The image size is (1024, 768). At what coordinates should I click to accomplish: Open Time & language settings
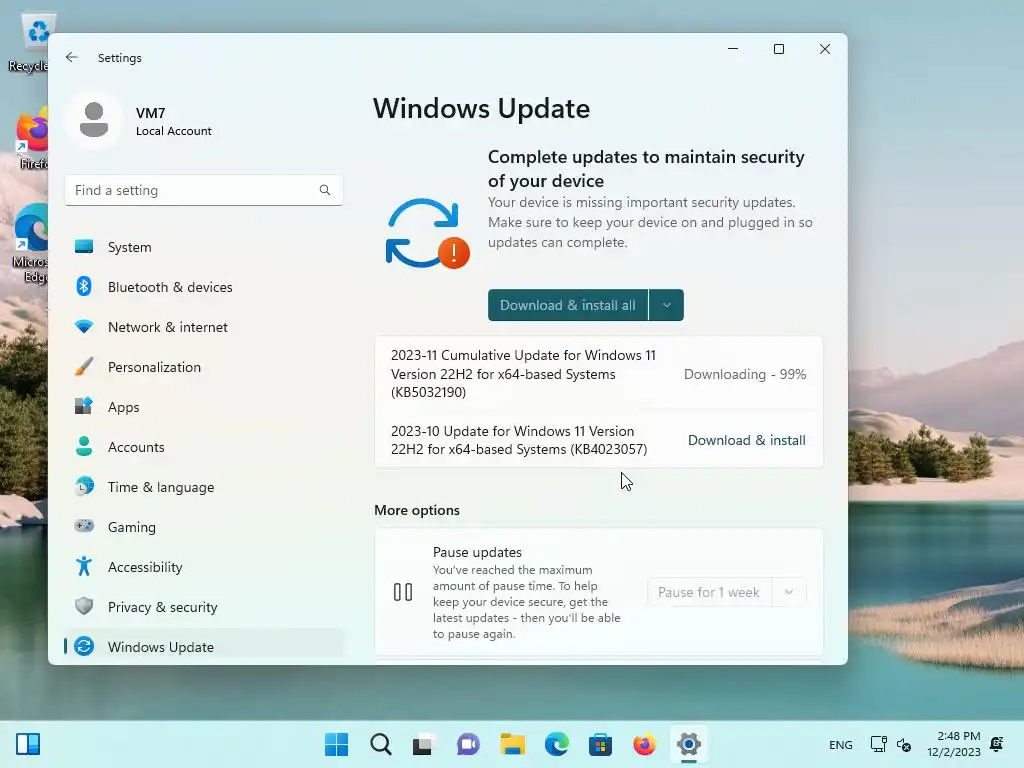(x=204, y=487)
